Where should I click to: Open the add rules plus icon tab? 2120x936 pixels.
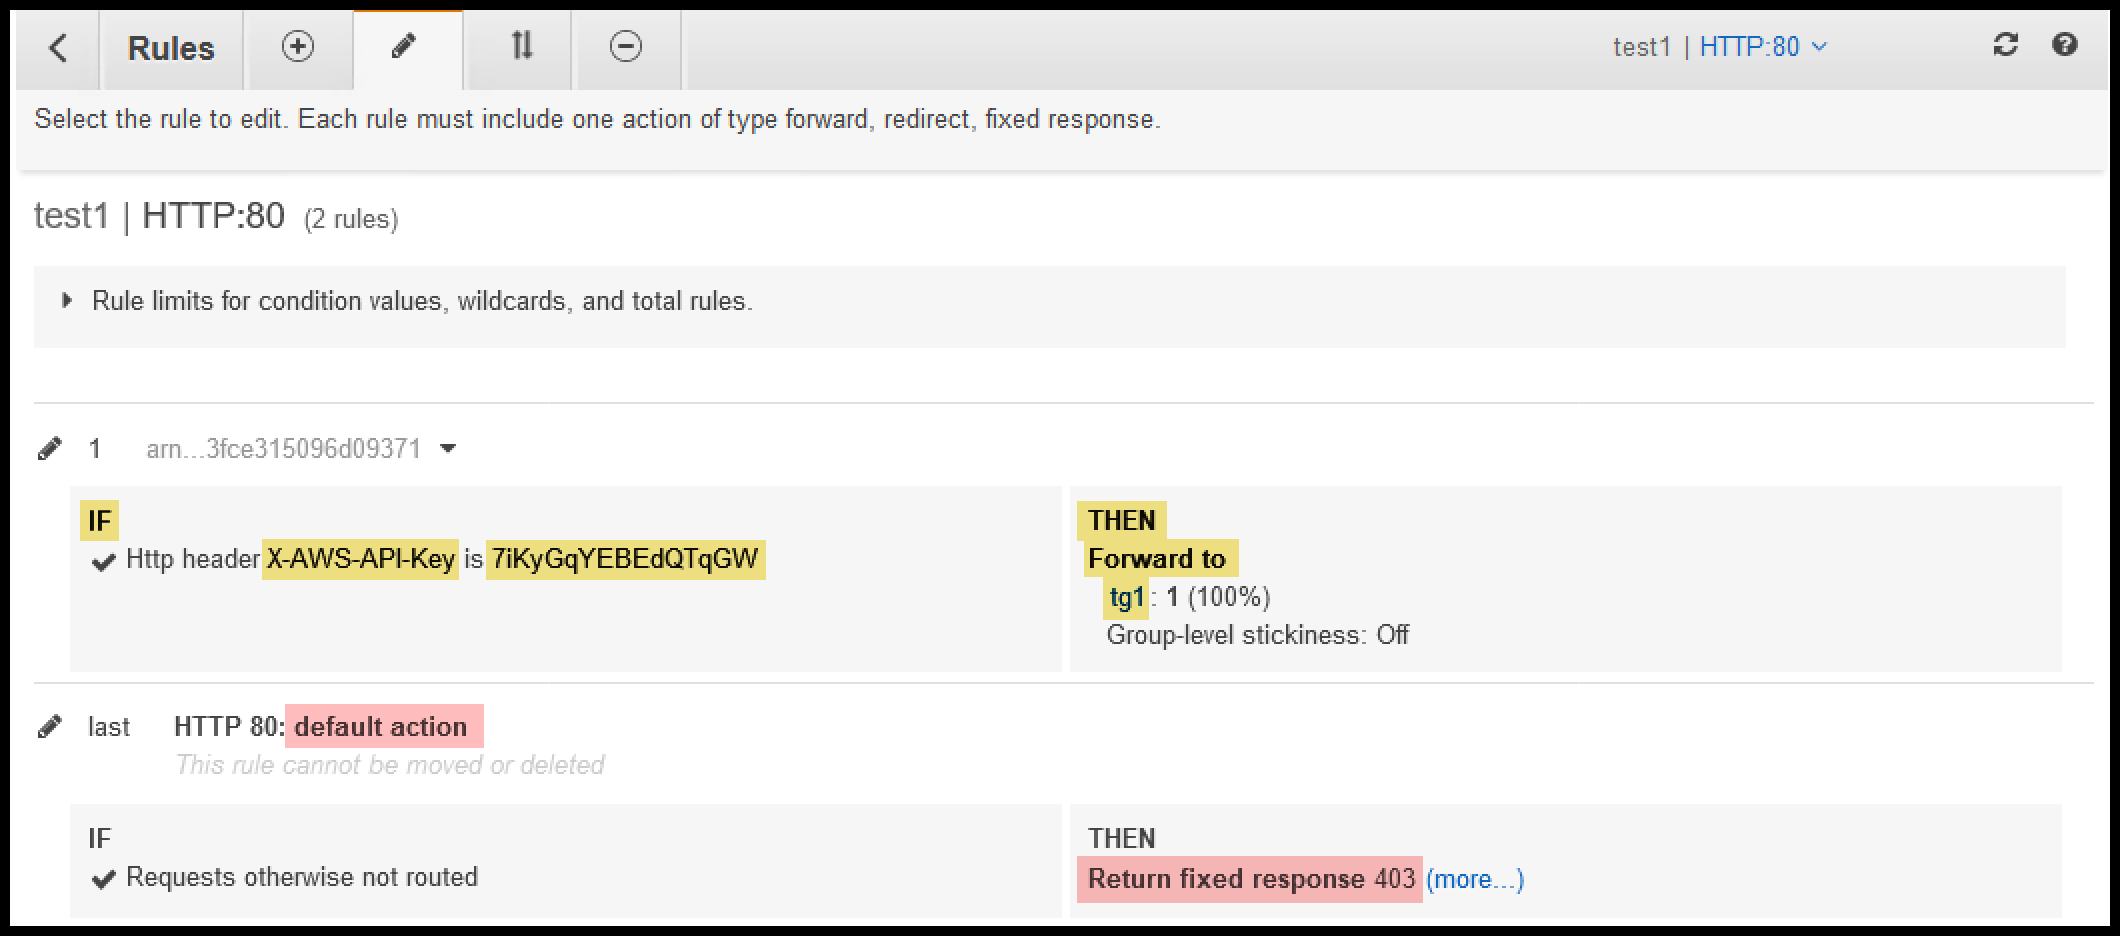[298, 46]
